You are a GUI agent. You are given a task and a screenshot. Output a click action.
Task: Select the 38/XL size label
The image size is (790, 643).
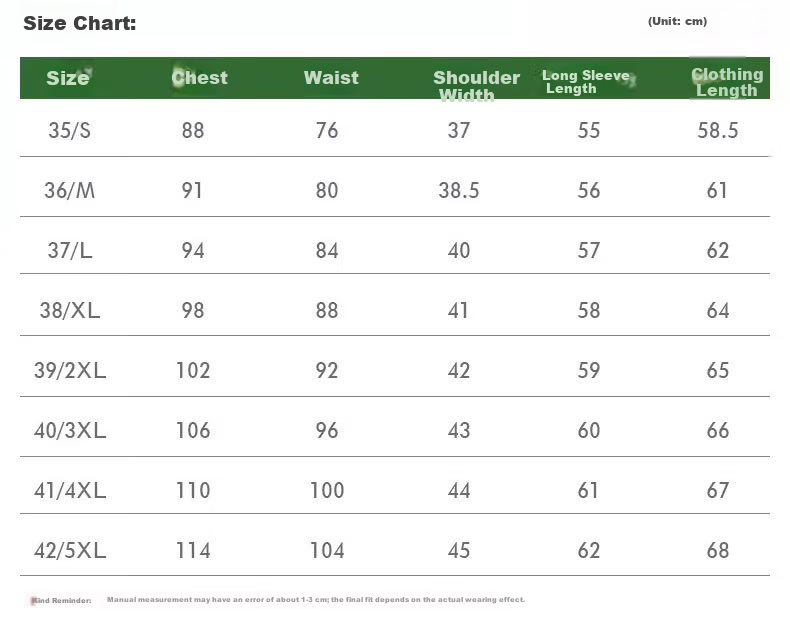click(x=70, y=310)
